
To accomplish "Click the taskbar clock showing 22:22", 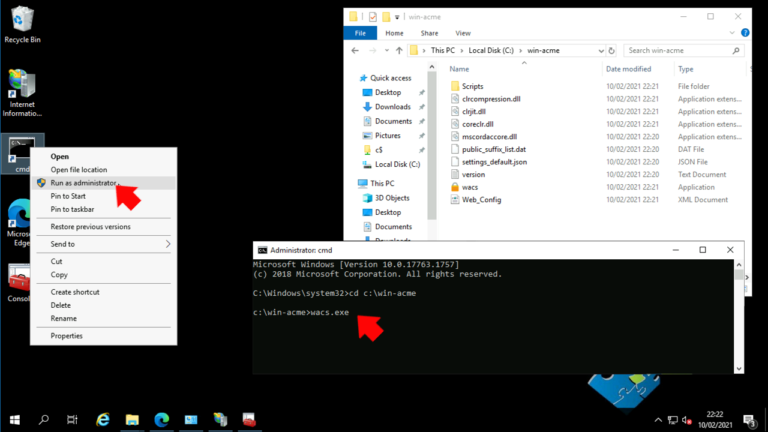I will (x=715, y=420).
